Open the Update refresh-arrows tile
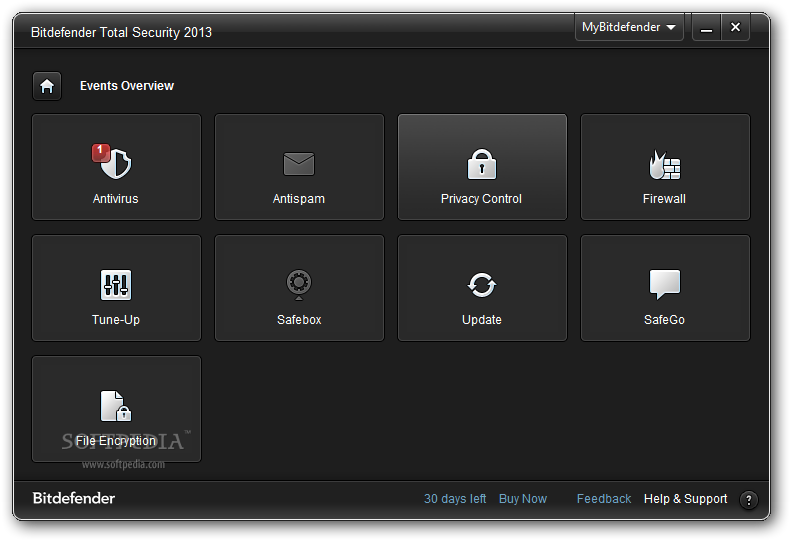The height and width of the screenshot is (541, 791). (482, 288)
